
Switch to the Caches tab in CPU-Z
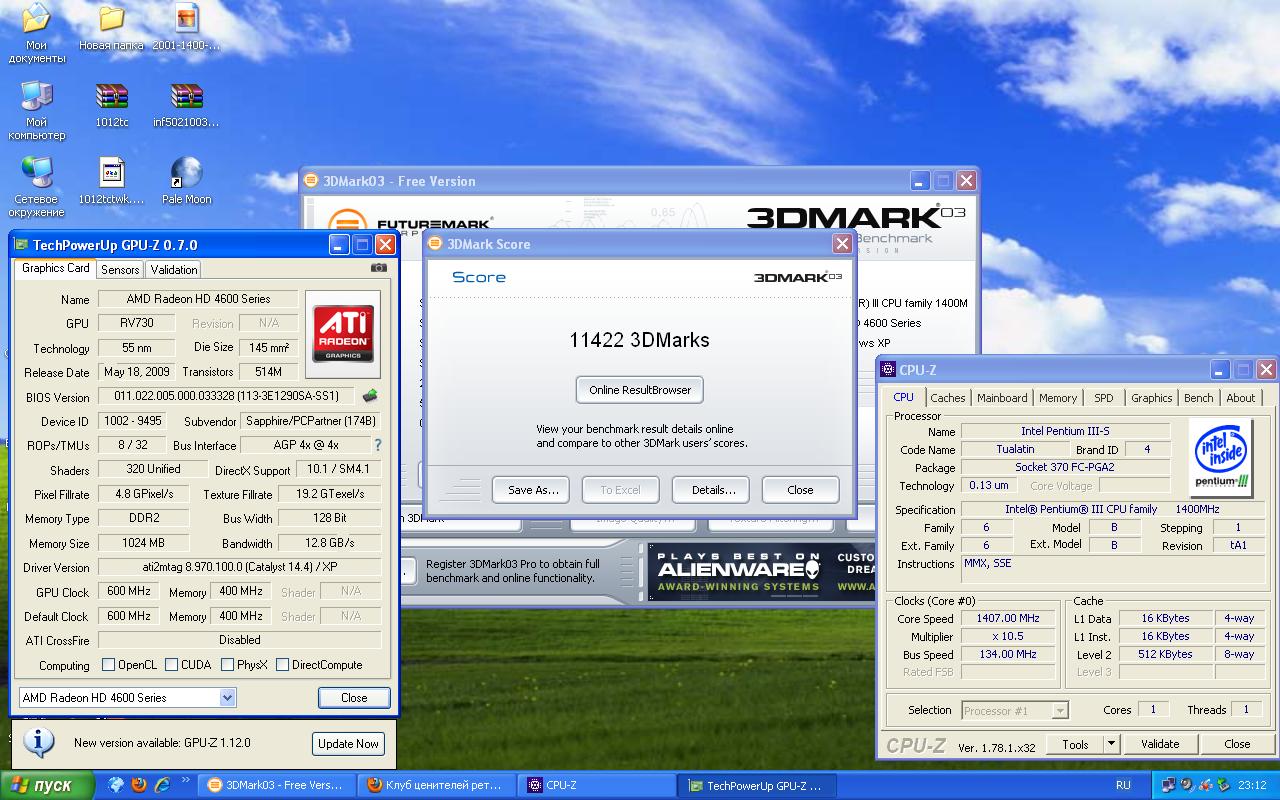point(948,398)
